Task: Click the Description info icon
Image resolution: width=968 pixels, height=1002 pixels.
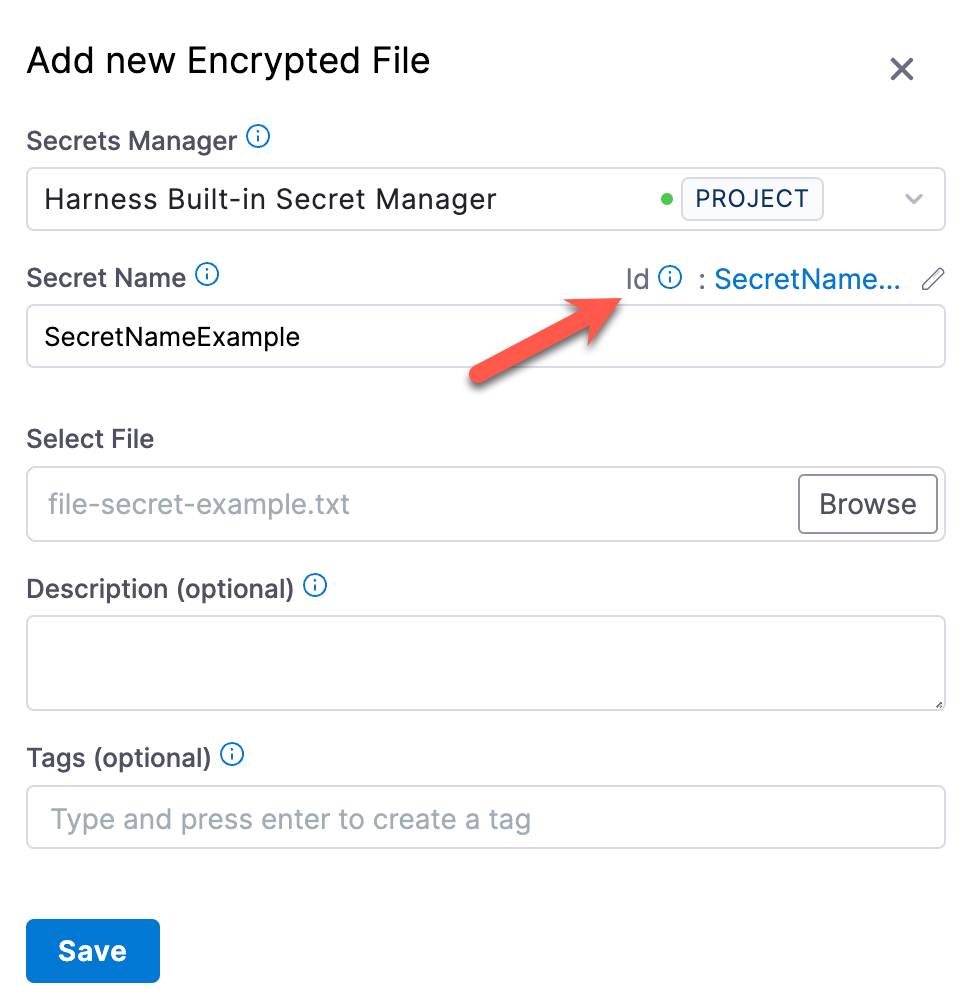Action: tap(315, 586)
